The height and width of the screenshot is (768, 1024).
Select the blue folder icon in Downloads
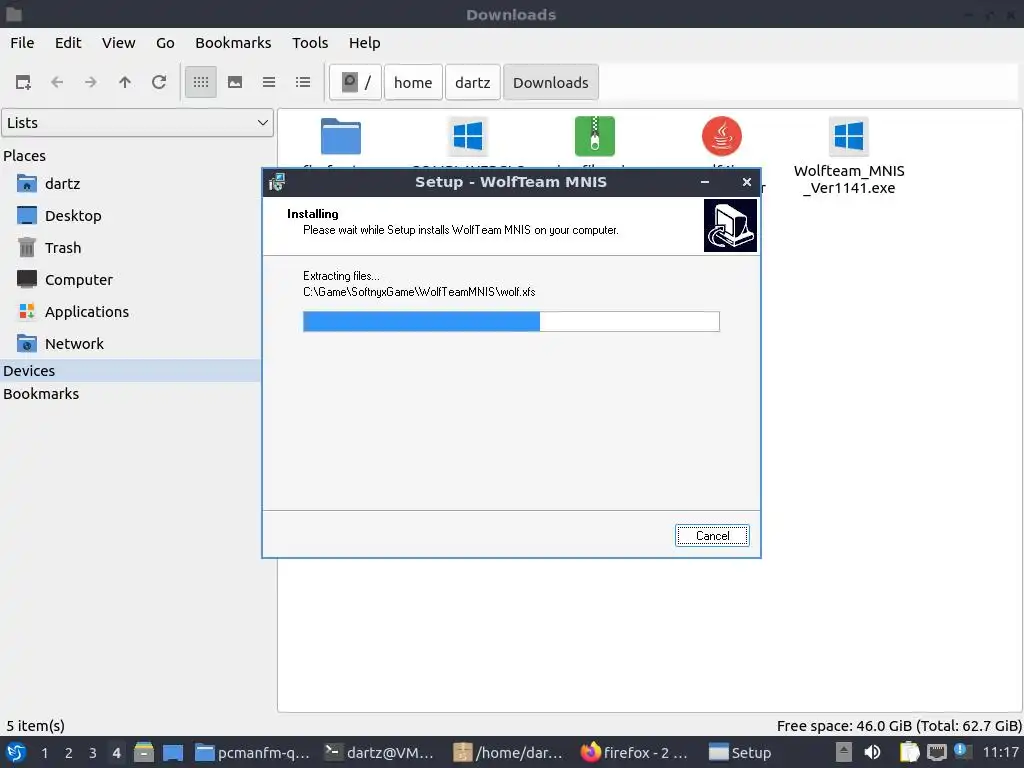point(340,136)
